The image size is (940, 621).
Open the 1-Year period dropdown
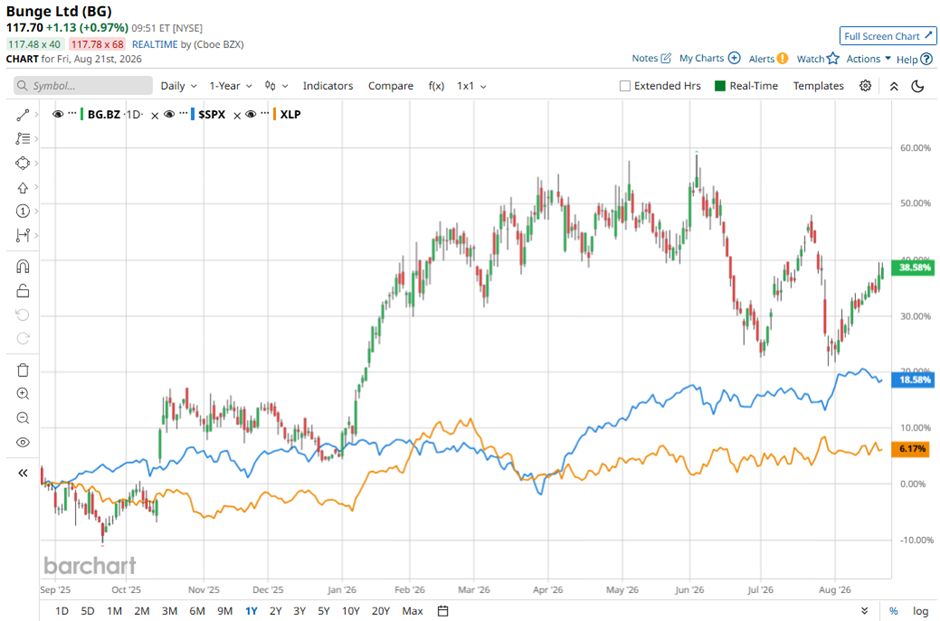click(x=231, y=86)
